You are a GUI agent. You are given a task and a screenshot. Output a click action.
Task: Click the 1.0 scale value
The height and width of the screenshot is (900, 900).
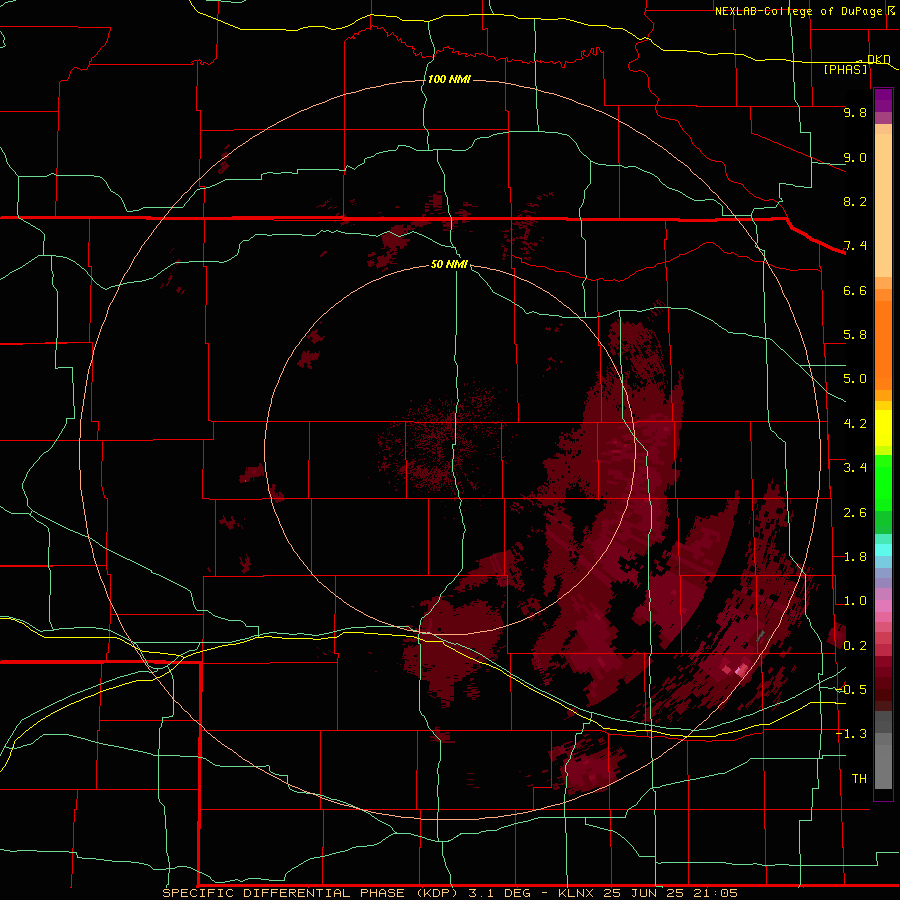855,601
